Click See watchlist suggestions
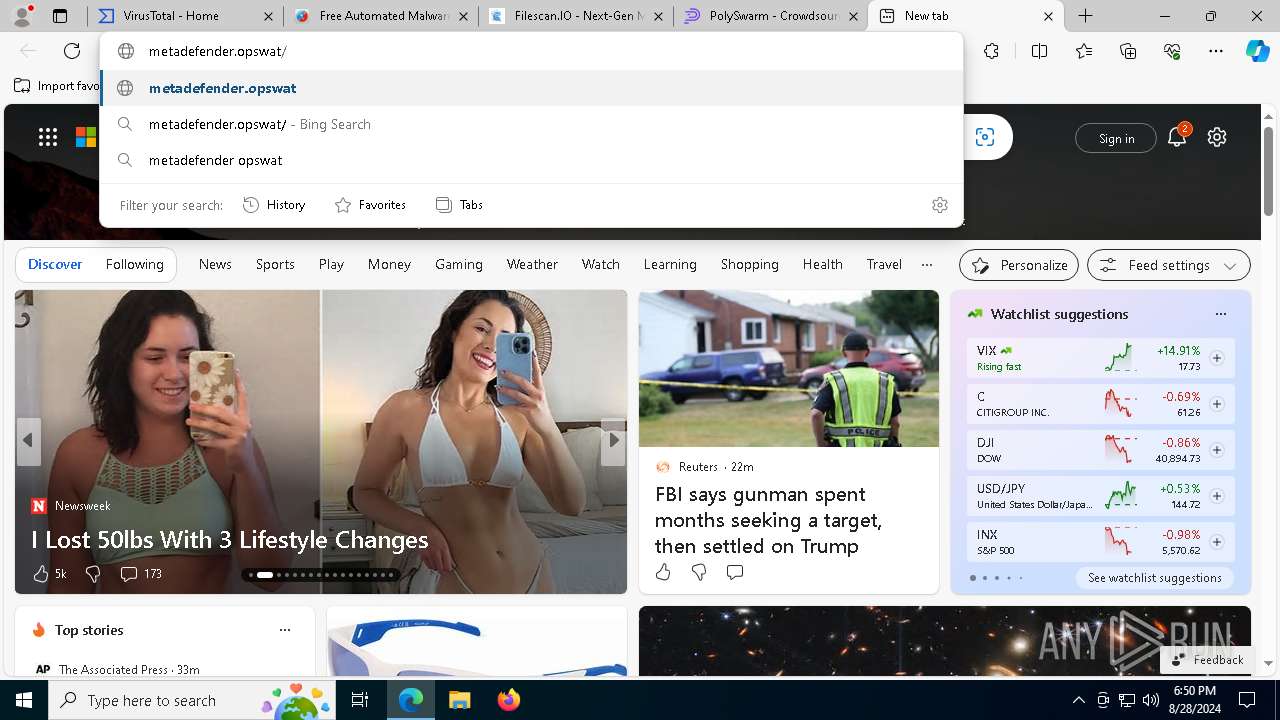 (x=1155, y=578)
